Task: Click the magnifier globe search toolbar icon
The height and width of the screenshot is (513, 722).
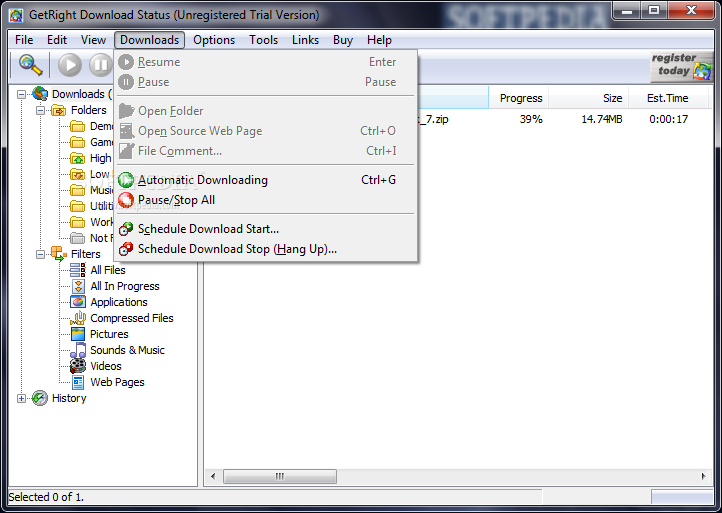Action: (x=31, y=65)
